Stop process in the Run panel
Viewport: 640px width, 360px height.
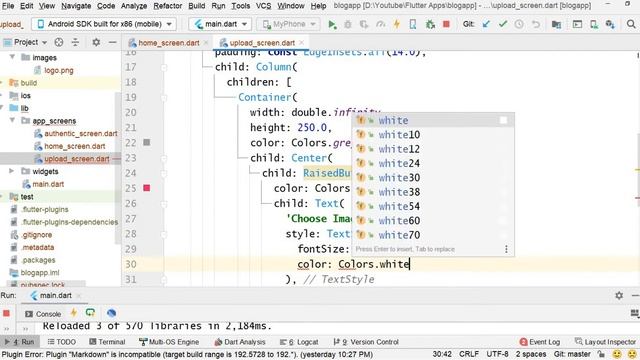(x=6, y=313)
